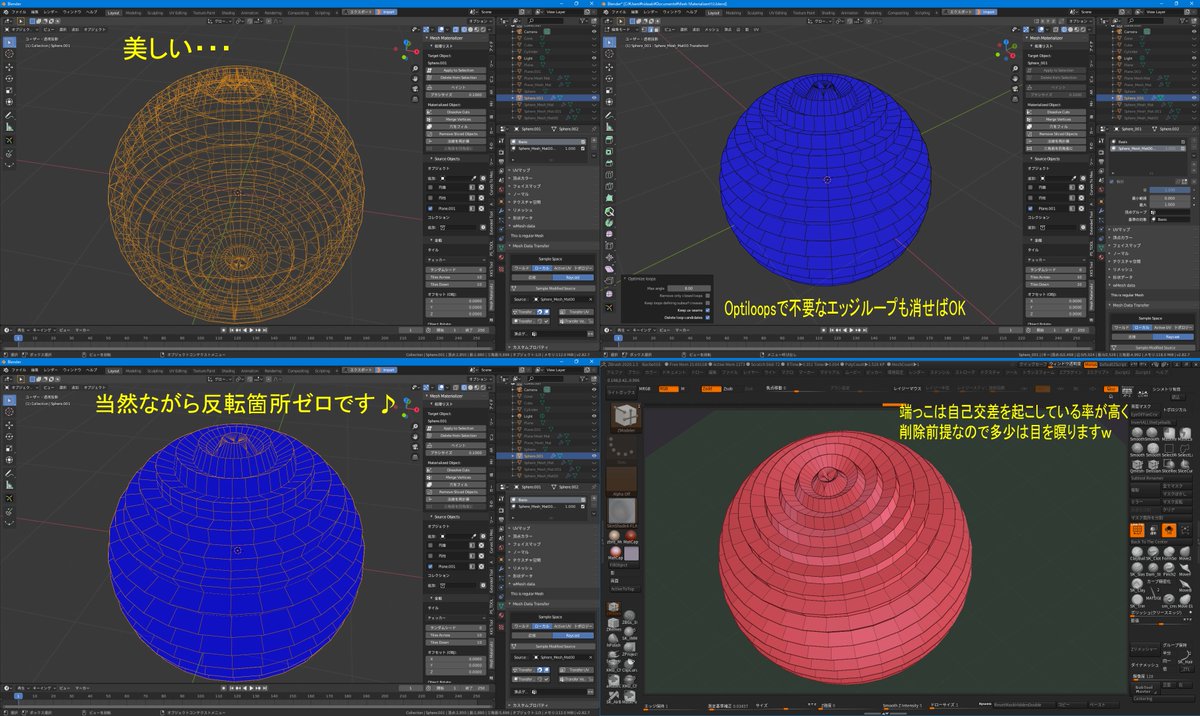Click 'Remove Sliced Objects' in 美しい window

pyautogui.click(x=456, y=133)
